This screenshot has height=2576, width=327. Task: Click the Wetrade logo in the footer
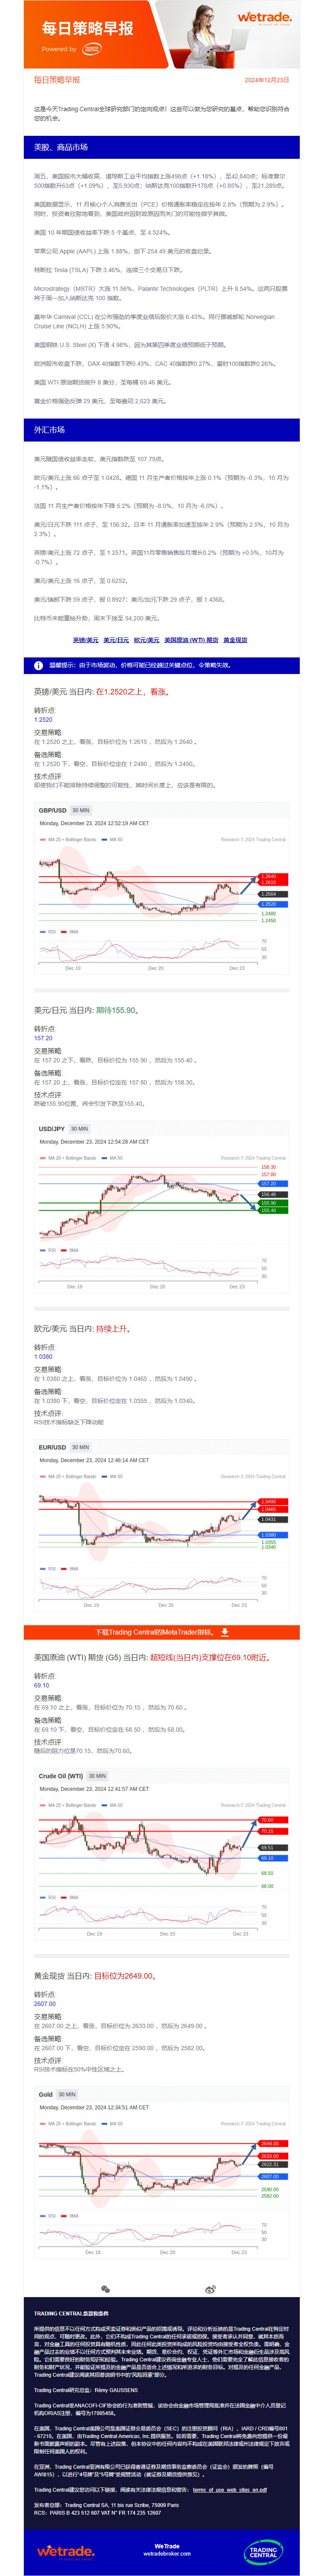66,2550
